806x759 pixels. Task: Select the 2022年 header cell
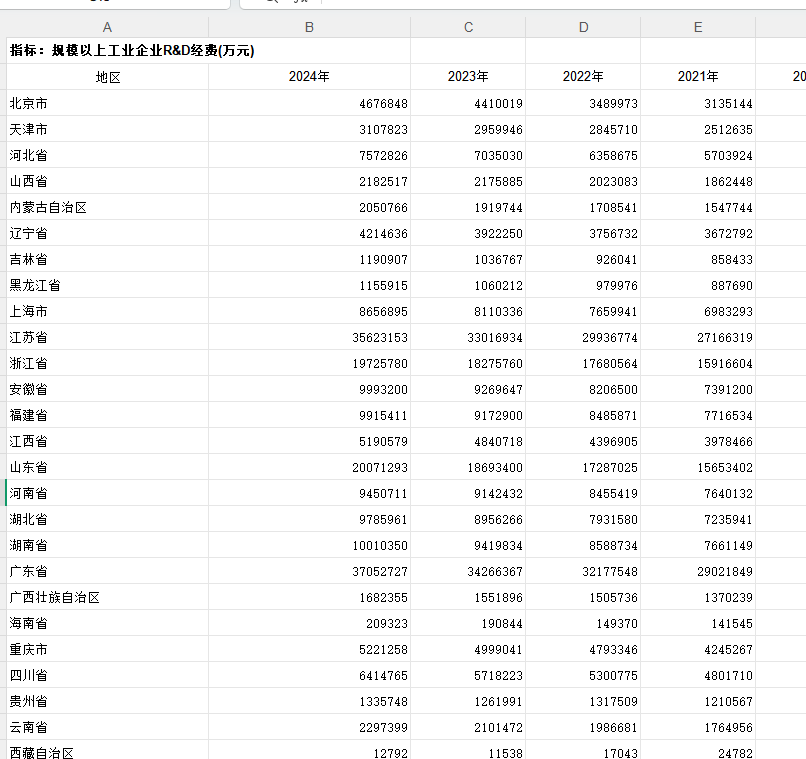click(x=583, y=77)
